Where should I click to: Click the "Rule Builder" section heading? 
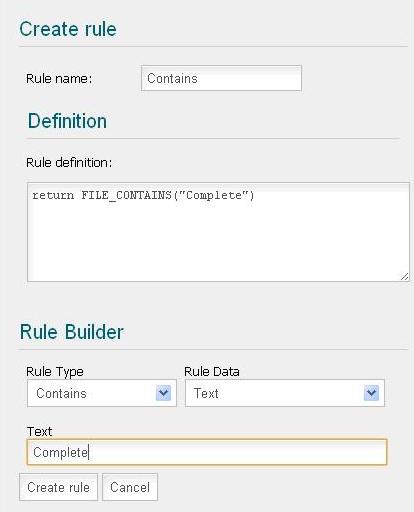pyautogui.click(x=72, y=332)
